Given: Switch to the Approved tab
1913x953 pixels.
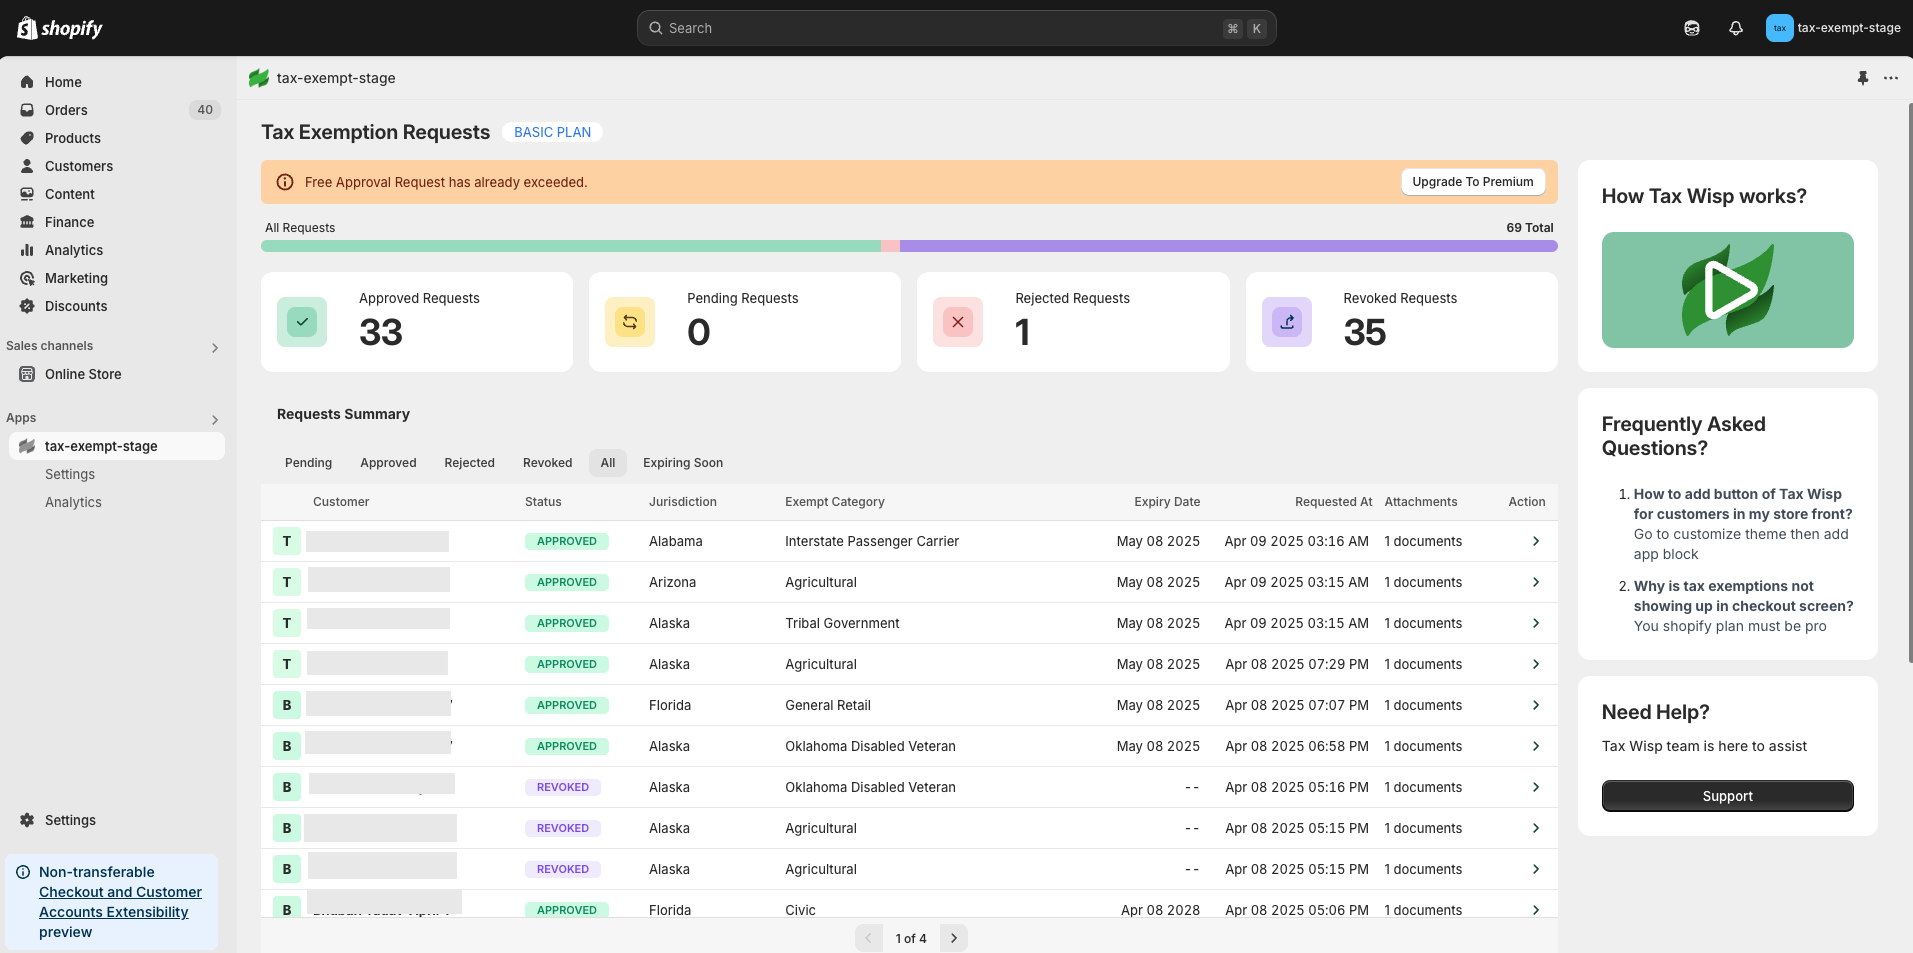Looking at the screenshot, I should (388, 463).
